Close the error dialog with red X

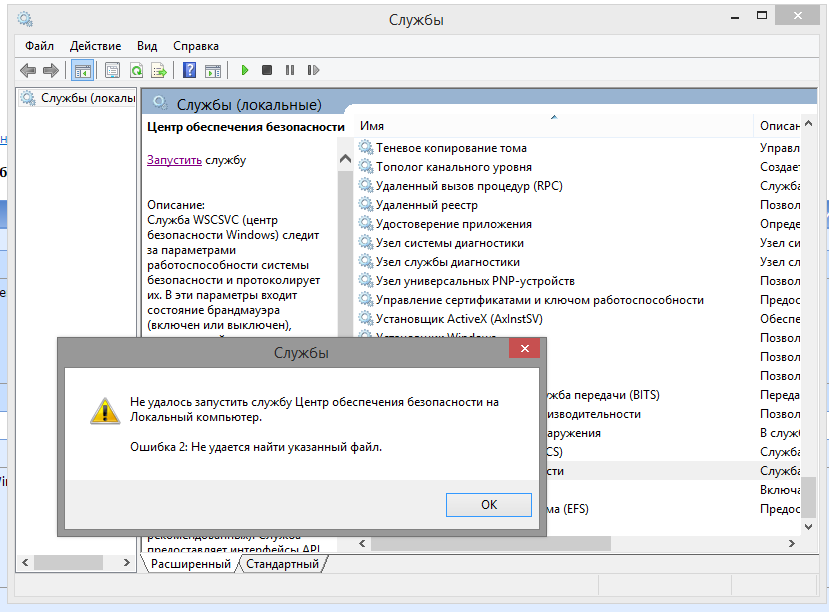[525, 351]
